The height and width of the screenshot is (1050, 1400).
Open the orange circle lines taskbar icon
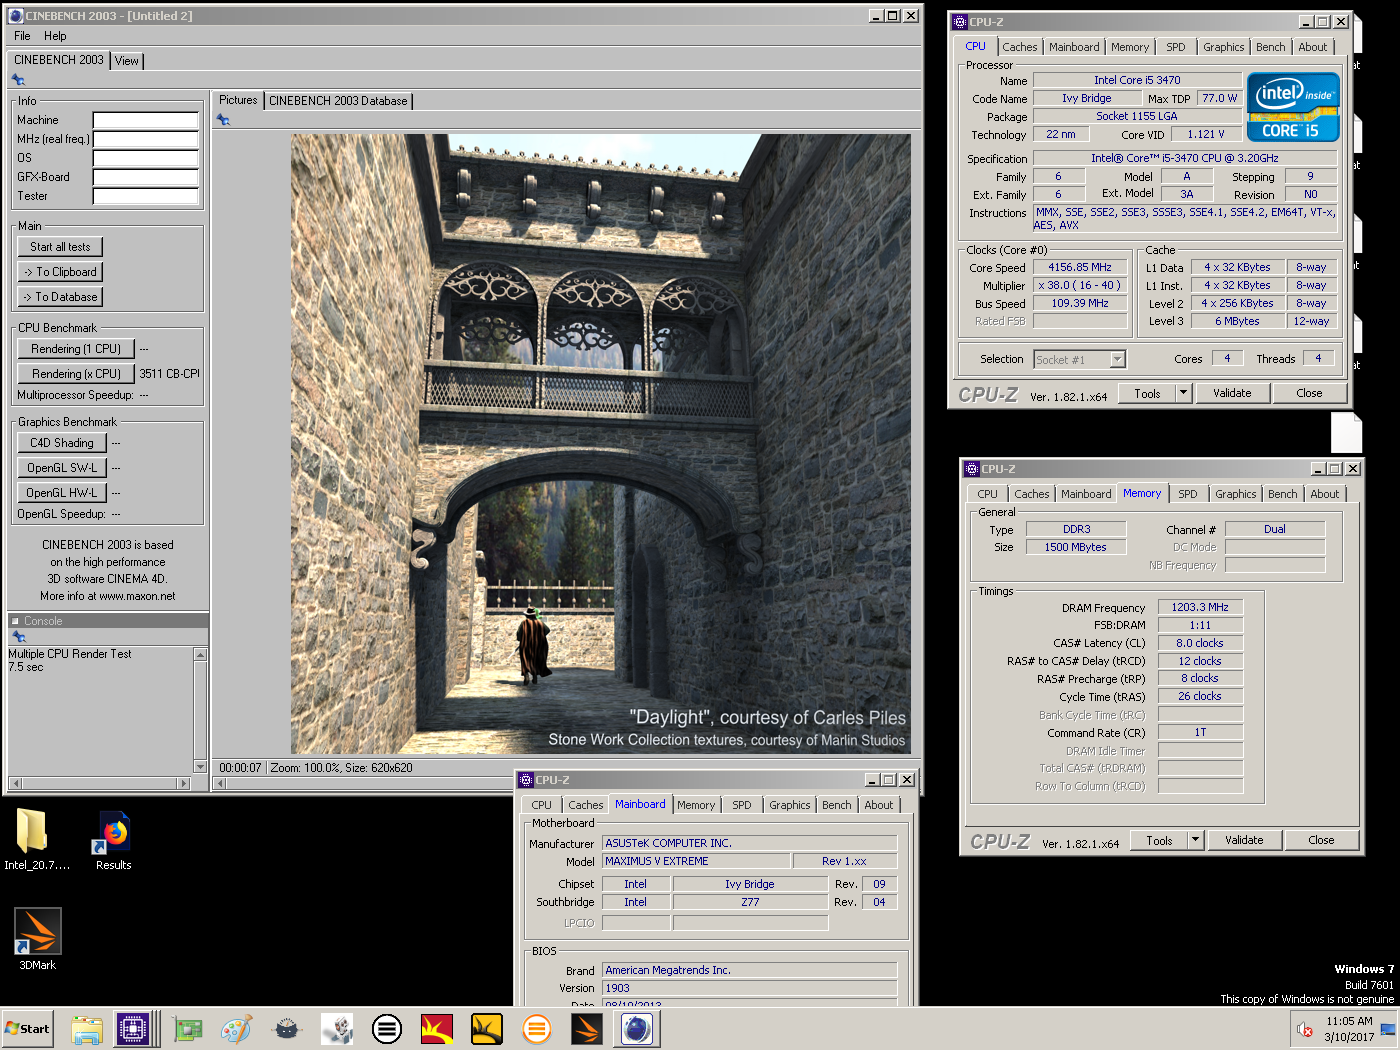click(x=537, y=1029)
